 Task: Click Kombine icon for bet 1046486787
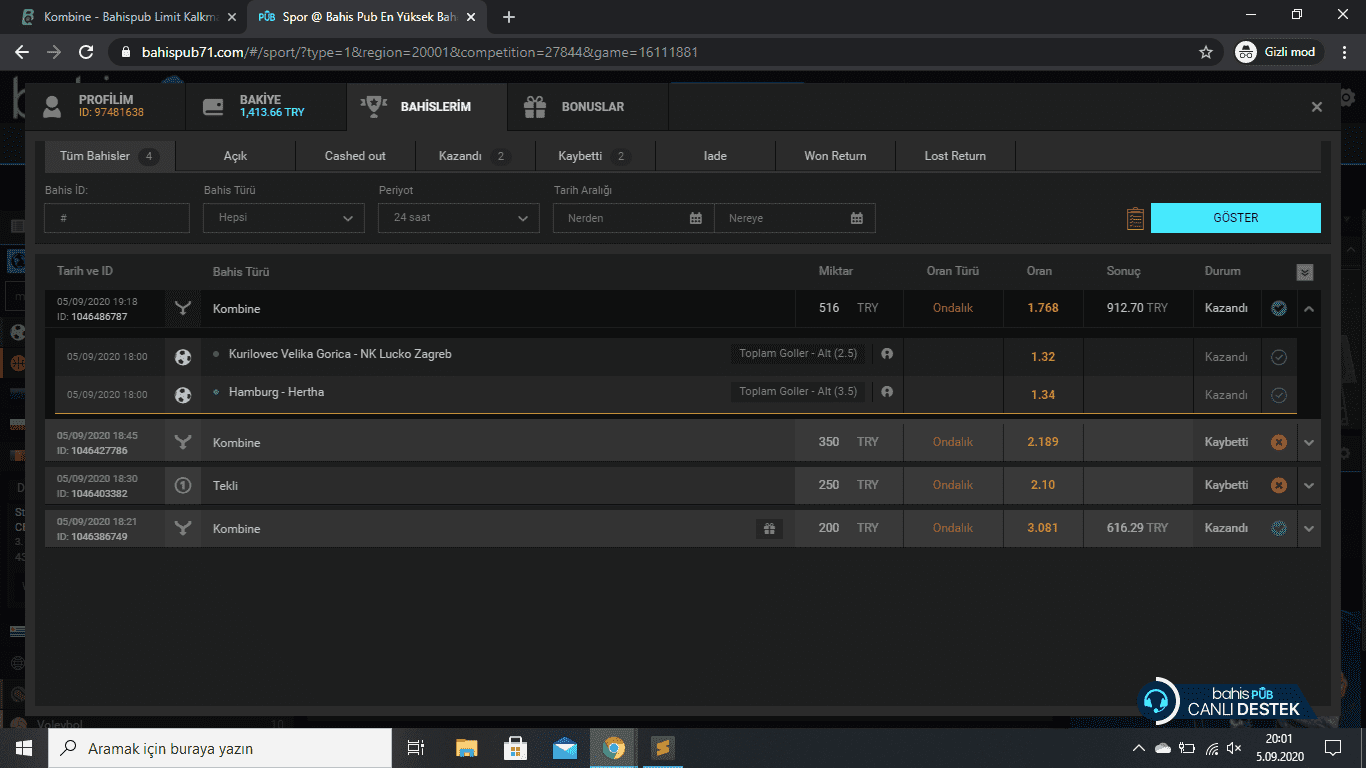183,308
